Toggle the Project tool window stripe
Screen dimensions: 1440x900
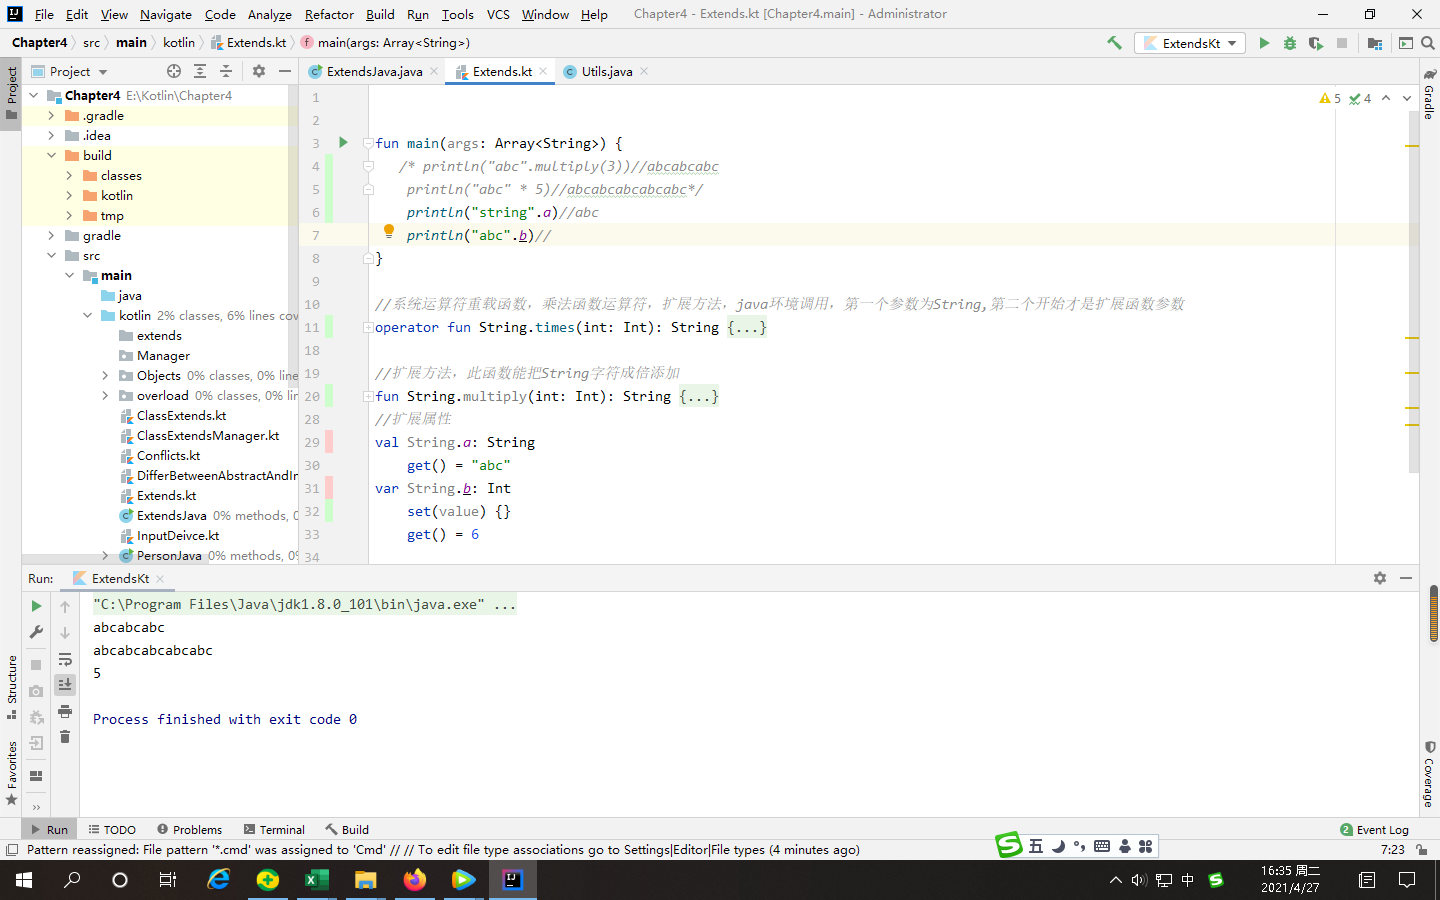coord(11,92)
